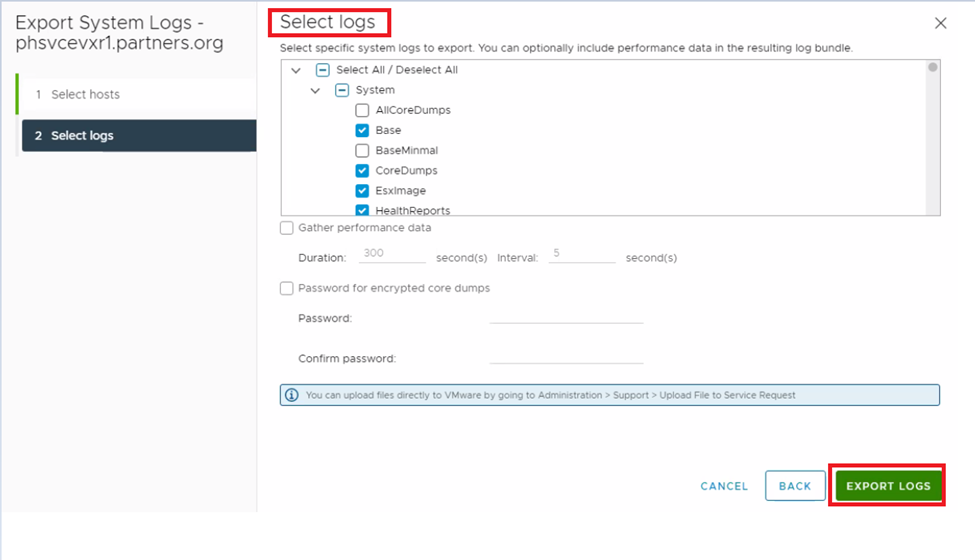The height and width of the screenshot is (560, 975).
Task: Toggle the Select All / Deselect All checkbox
Action: (x=323, y=70)
